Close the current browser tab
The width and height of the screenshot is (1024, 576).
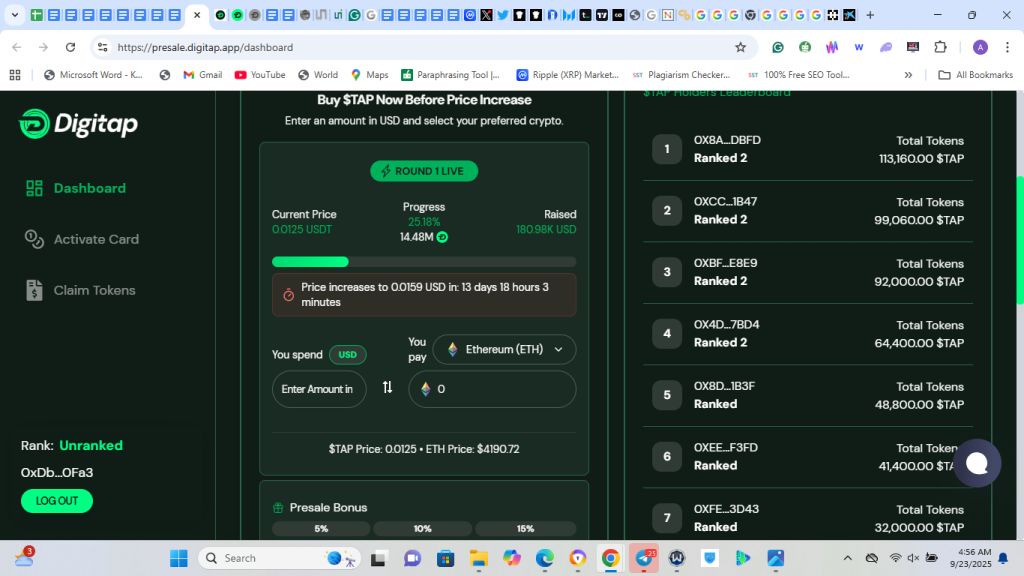click(x=197, y=15)
